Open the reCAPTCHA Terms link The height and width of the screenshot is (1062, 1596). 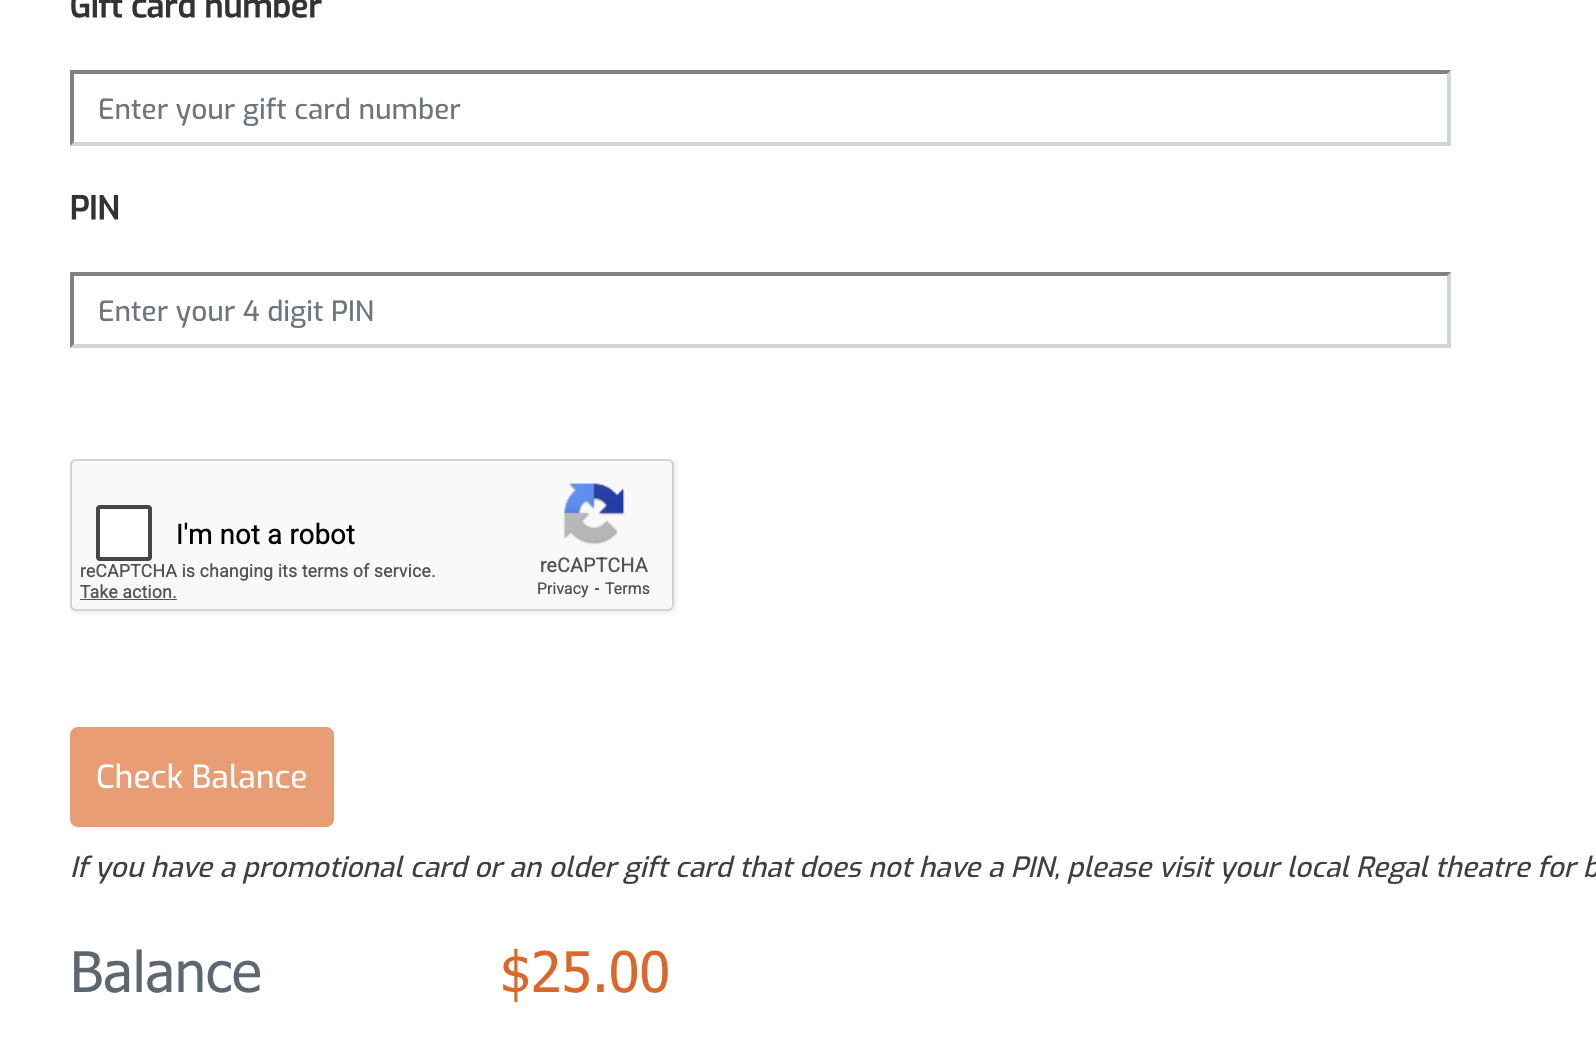(627, 589)
